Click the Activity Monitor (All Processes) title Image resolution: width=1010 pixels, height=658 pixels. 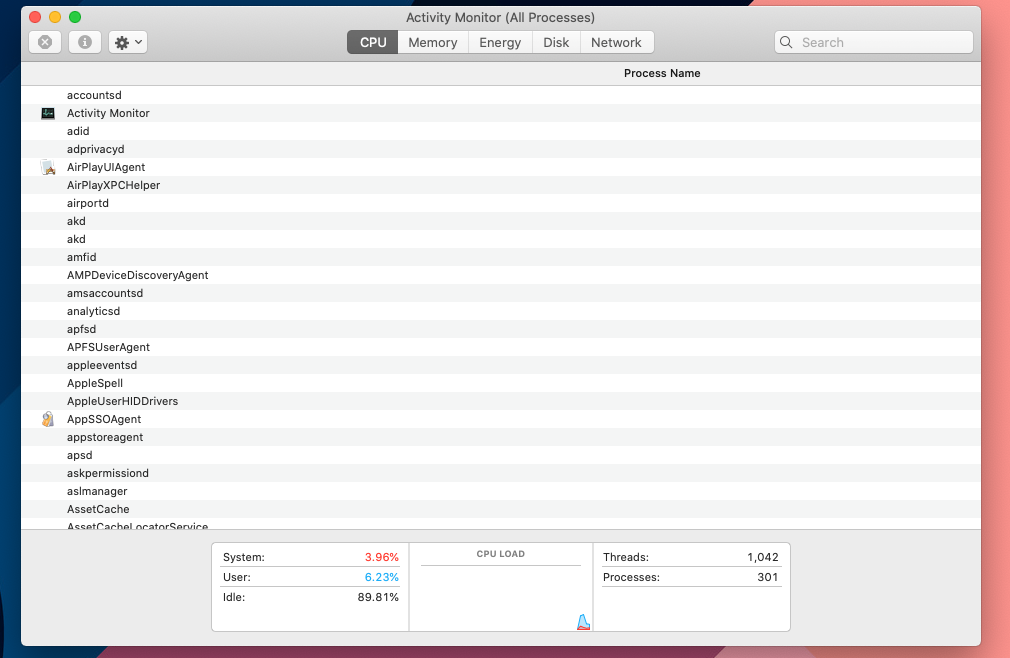(500, 18)
